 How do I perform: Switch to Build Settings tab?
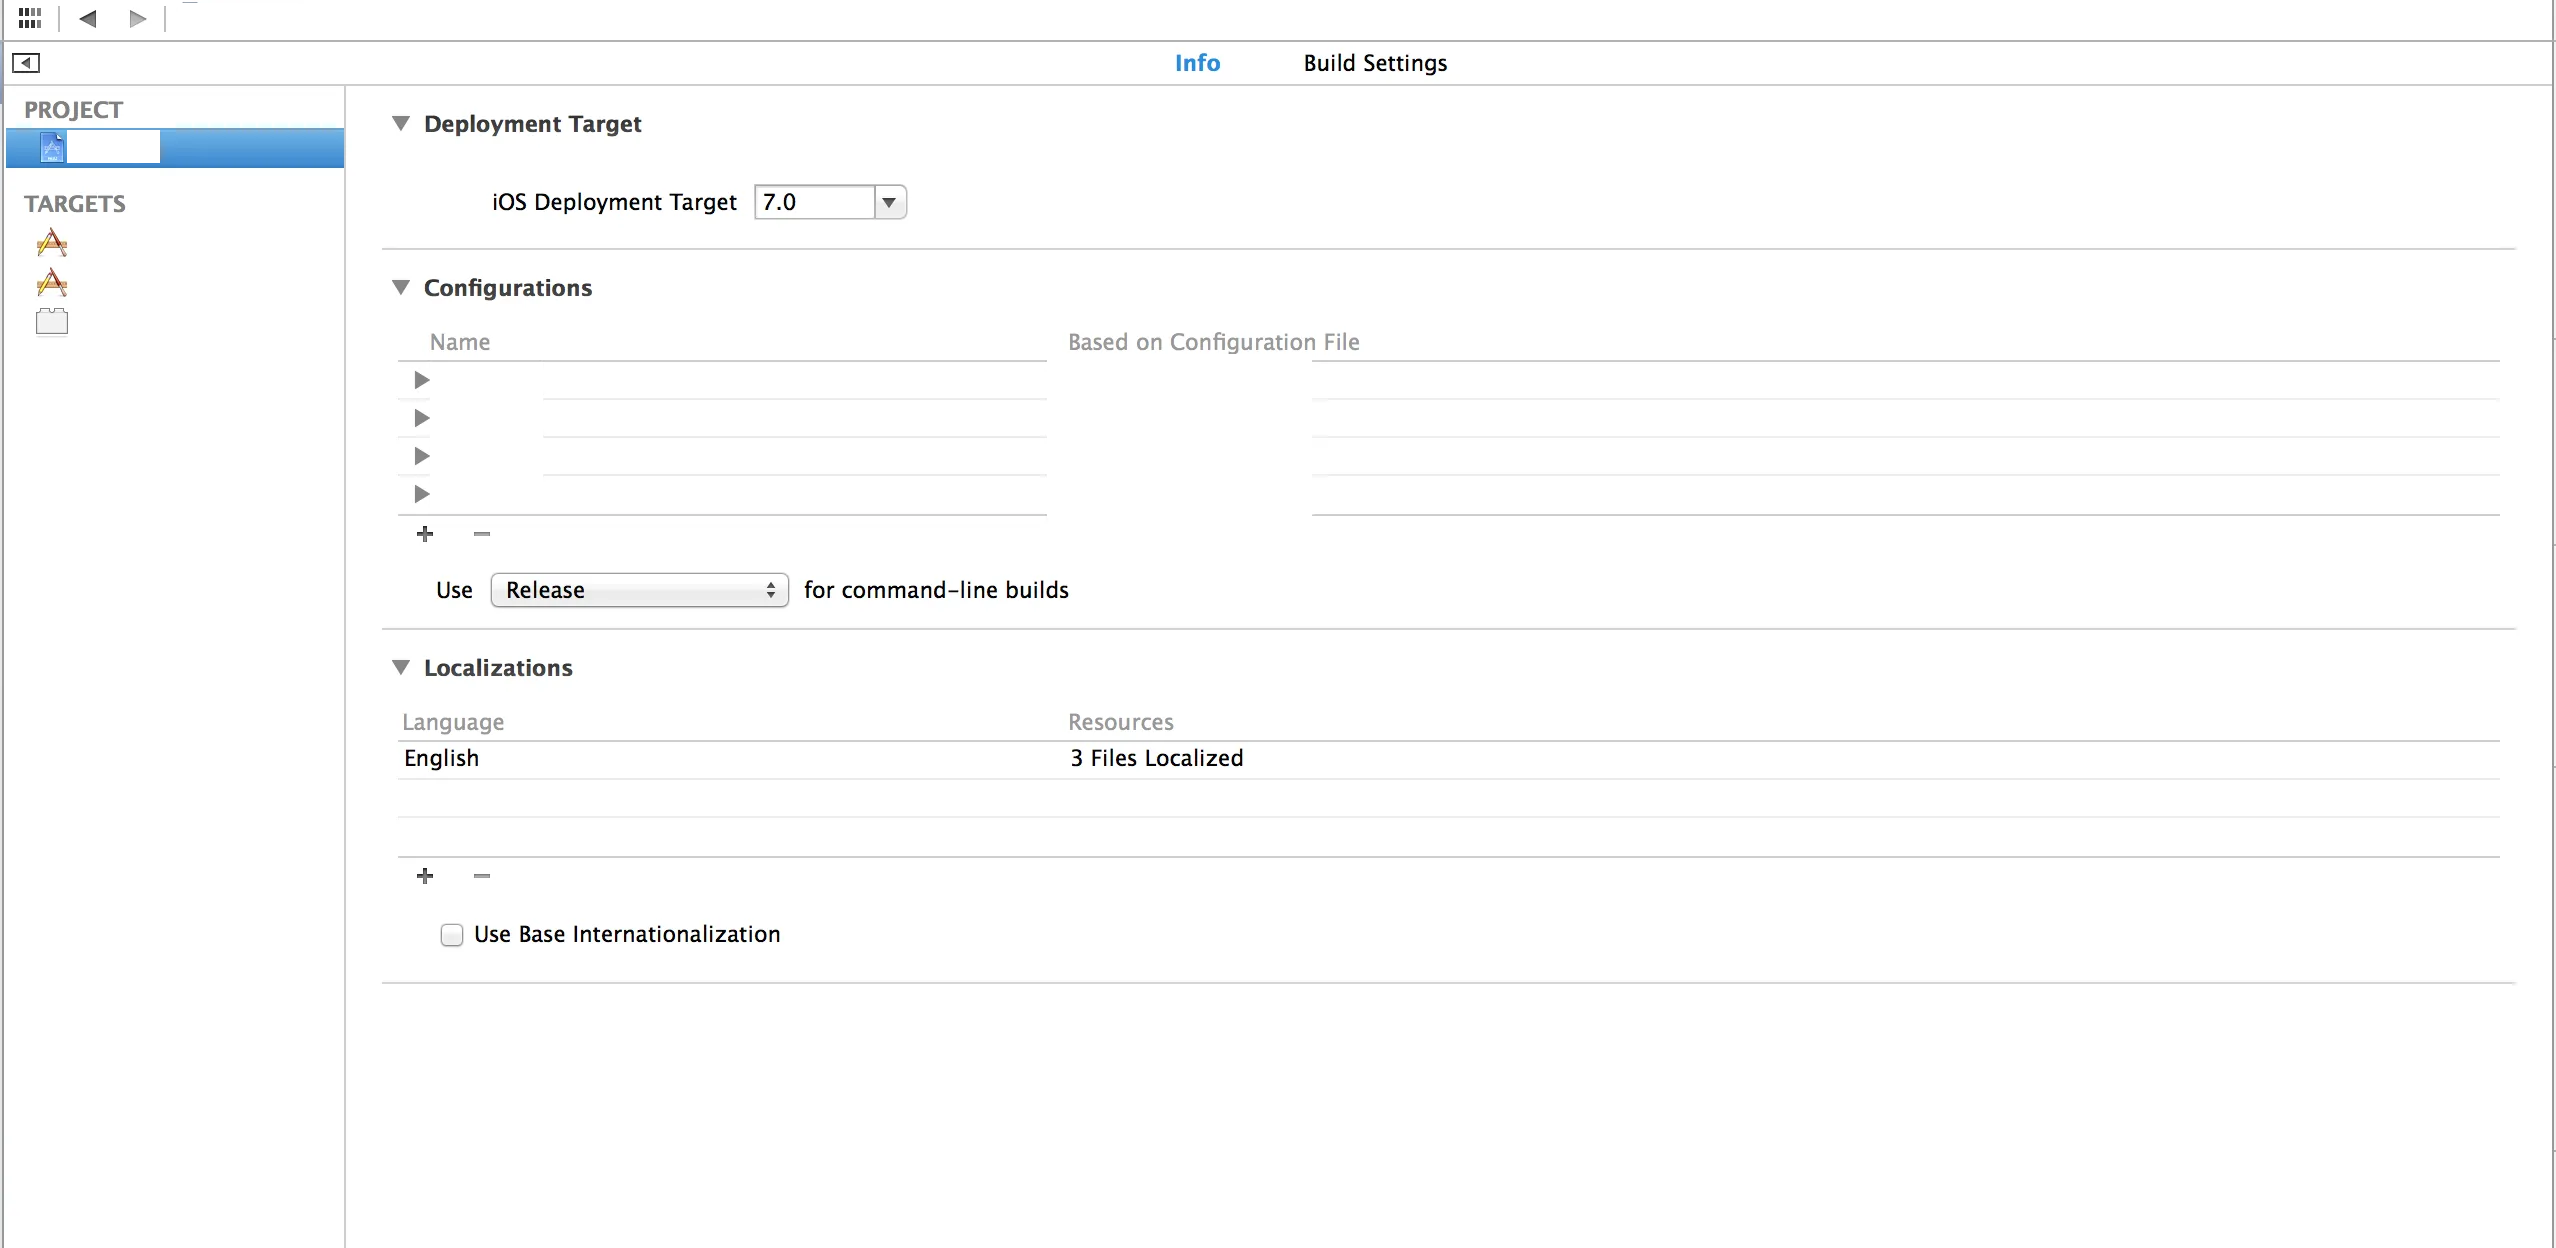pyautogui.click(x=1374, y=64)
